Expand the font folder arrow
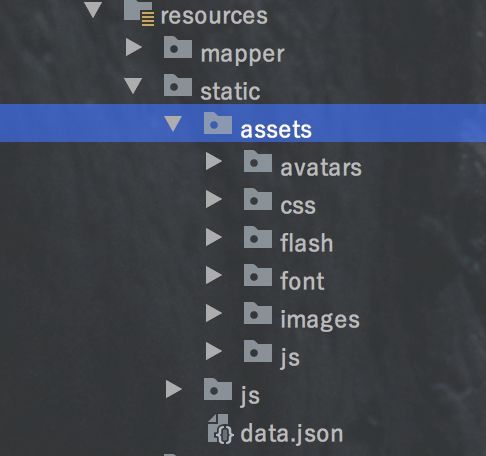The image size is (486, 456). point(214,275)
